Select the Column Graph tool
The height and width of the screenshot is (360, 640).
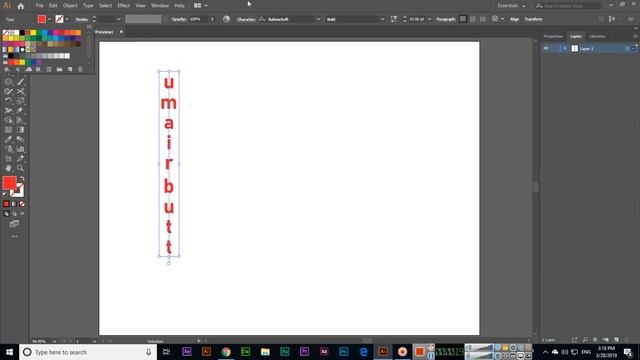pyautogui.click(x=20, y=149)
